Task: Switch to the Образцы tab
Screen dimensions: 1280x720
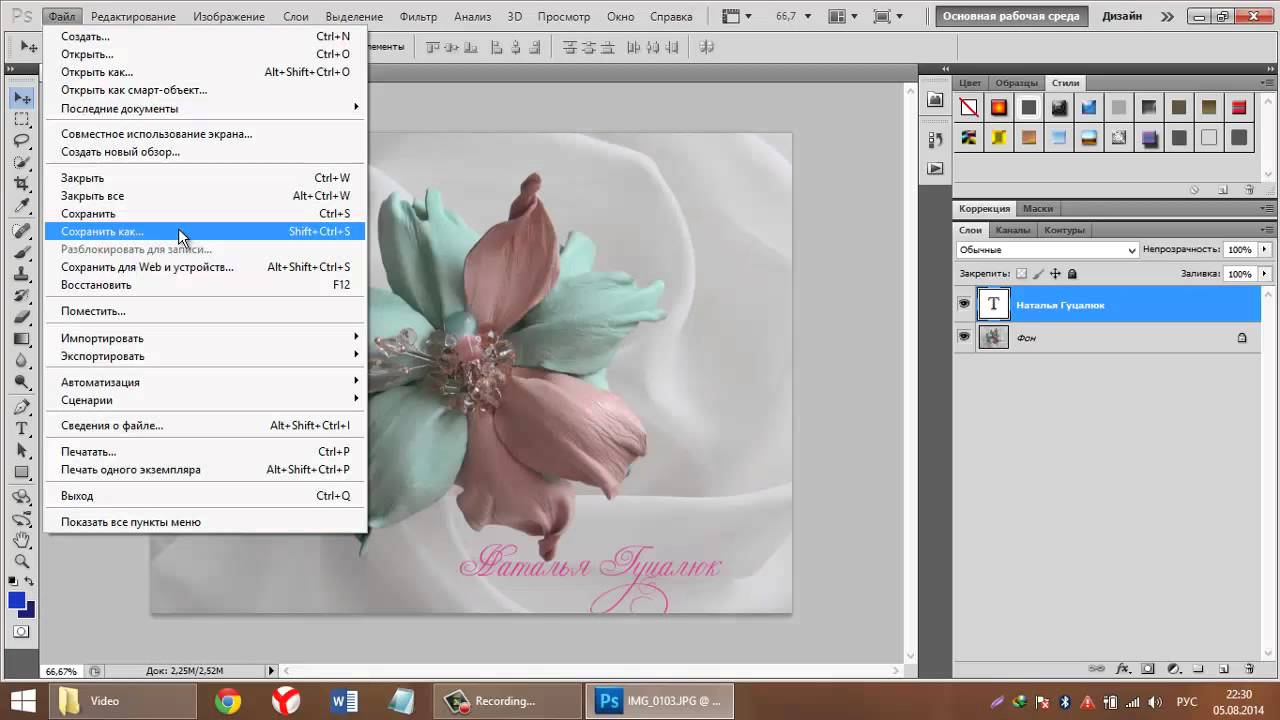Action: click(1017, 83)
